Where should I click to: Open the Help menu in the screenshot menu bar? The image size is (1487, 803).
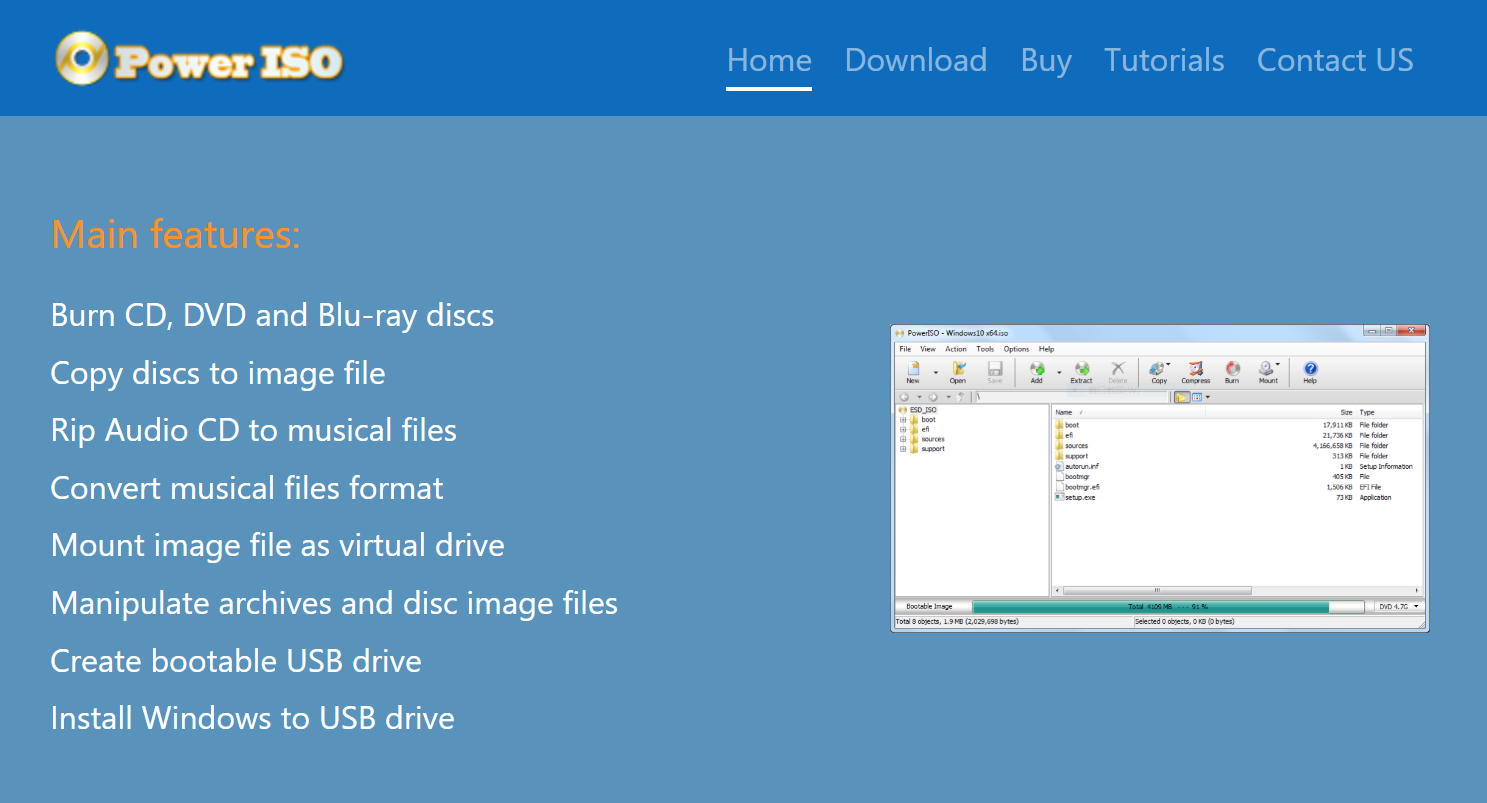click(1046, 349)
